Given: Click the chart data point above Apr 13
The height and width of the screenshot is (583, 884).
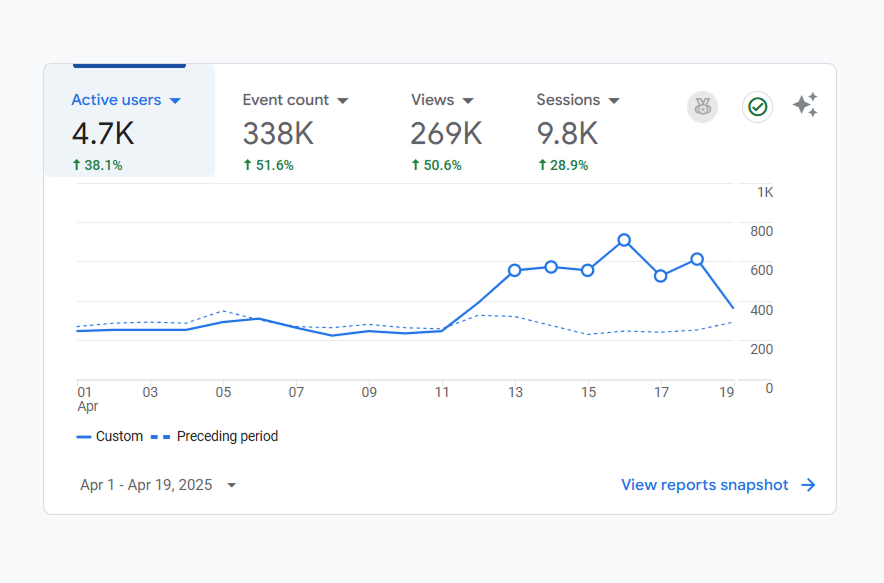Looking at the screenshot, I should [x=515, y=269].
